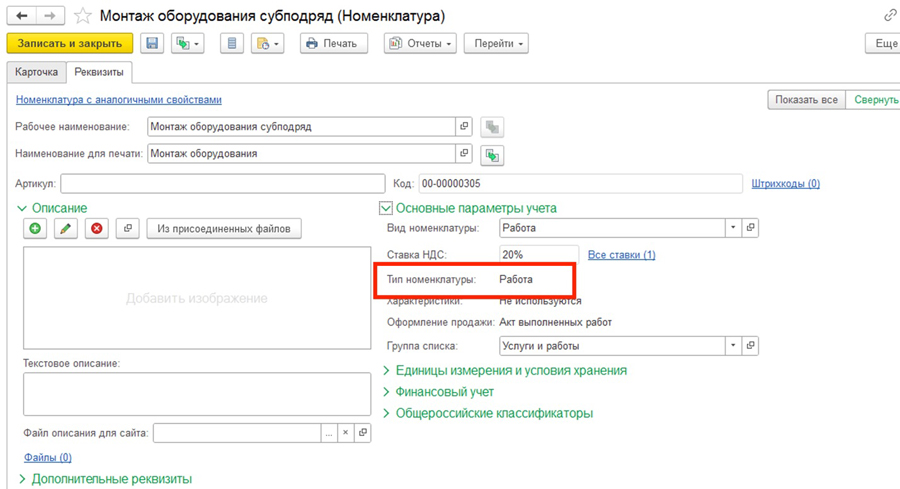
Task: Click the back navigation arrow
Action: point(22,16)
